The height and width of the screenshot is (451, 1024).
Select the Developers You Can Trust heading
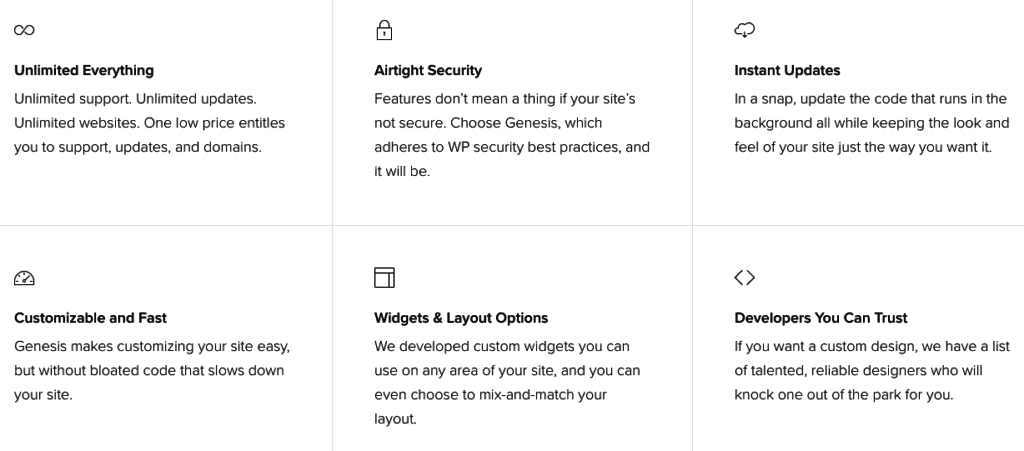821,318
